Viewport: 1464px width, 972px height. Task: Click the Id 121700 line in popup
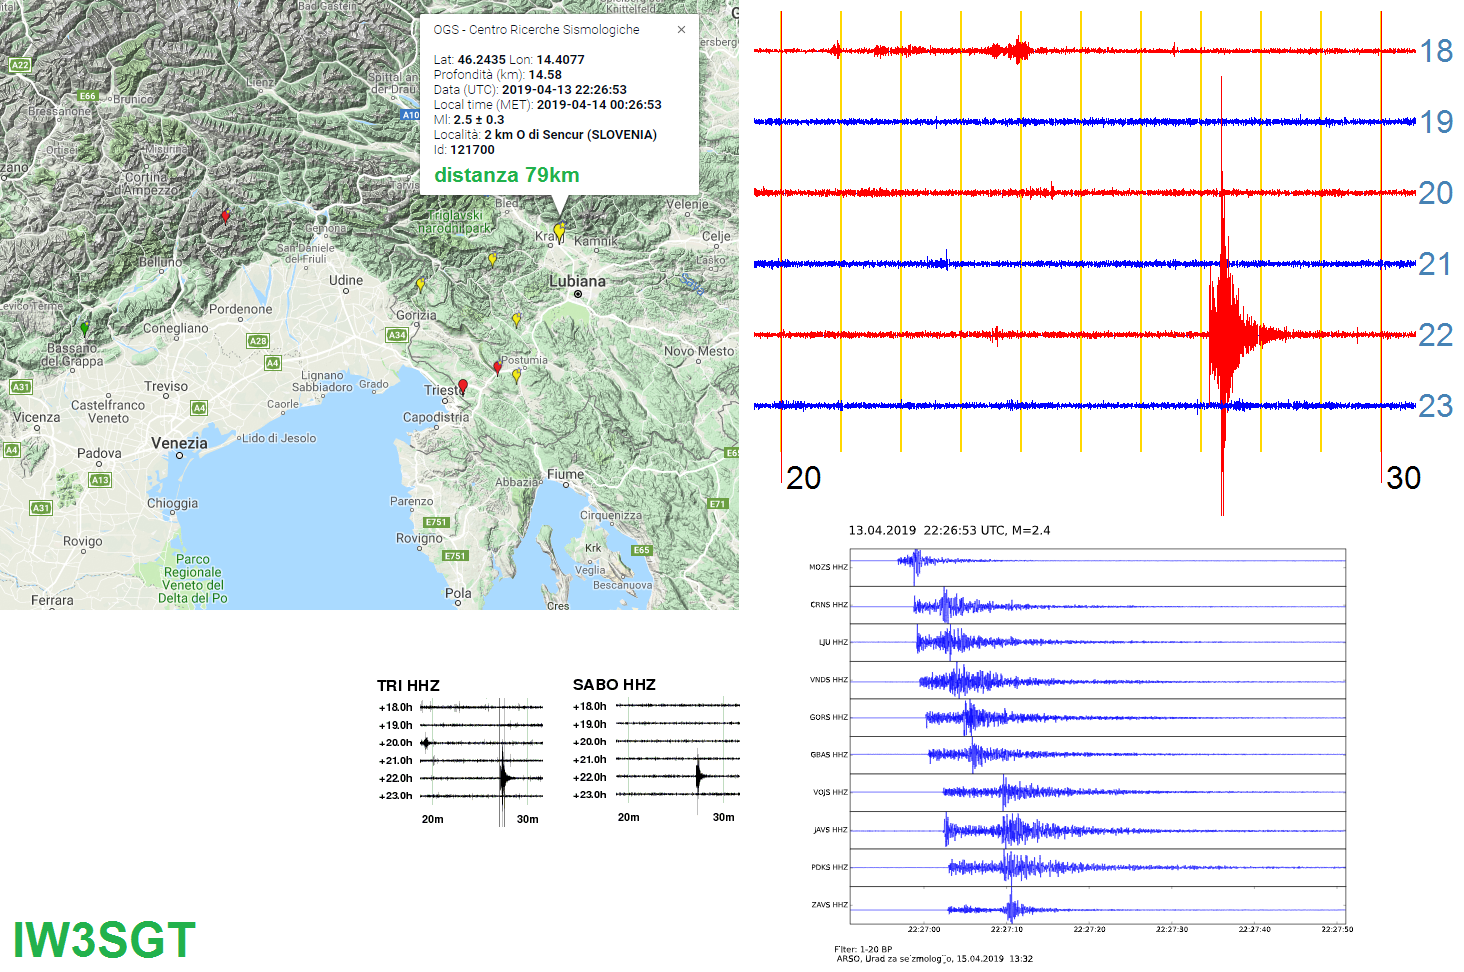[464, 150]
